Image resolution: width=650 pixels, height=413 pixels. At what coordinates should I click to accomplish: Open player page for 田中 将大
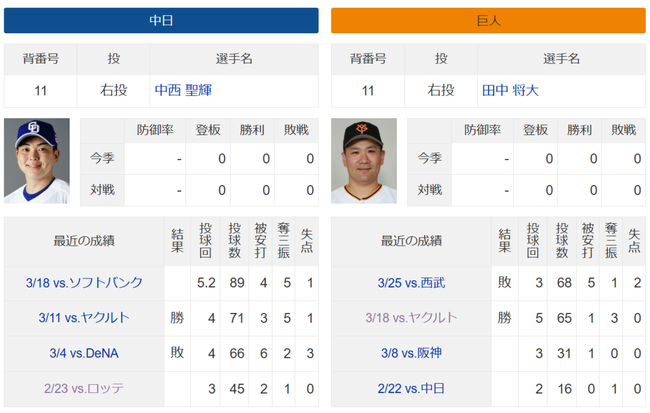click(x=510, y=90)
